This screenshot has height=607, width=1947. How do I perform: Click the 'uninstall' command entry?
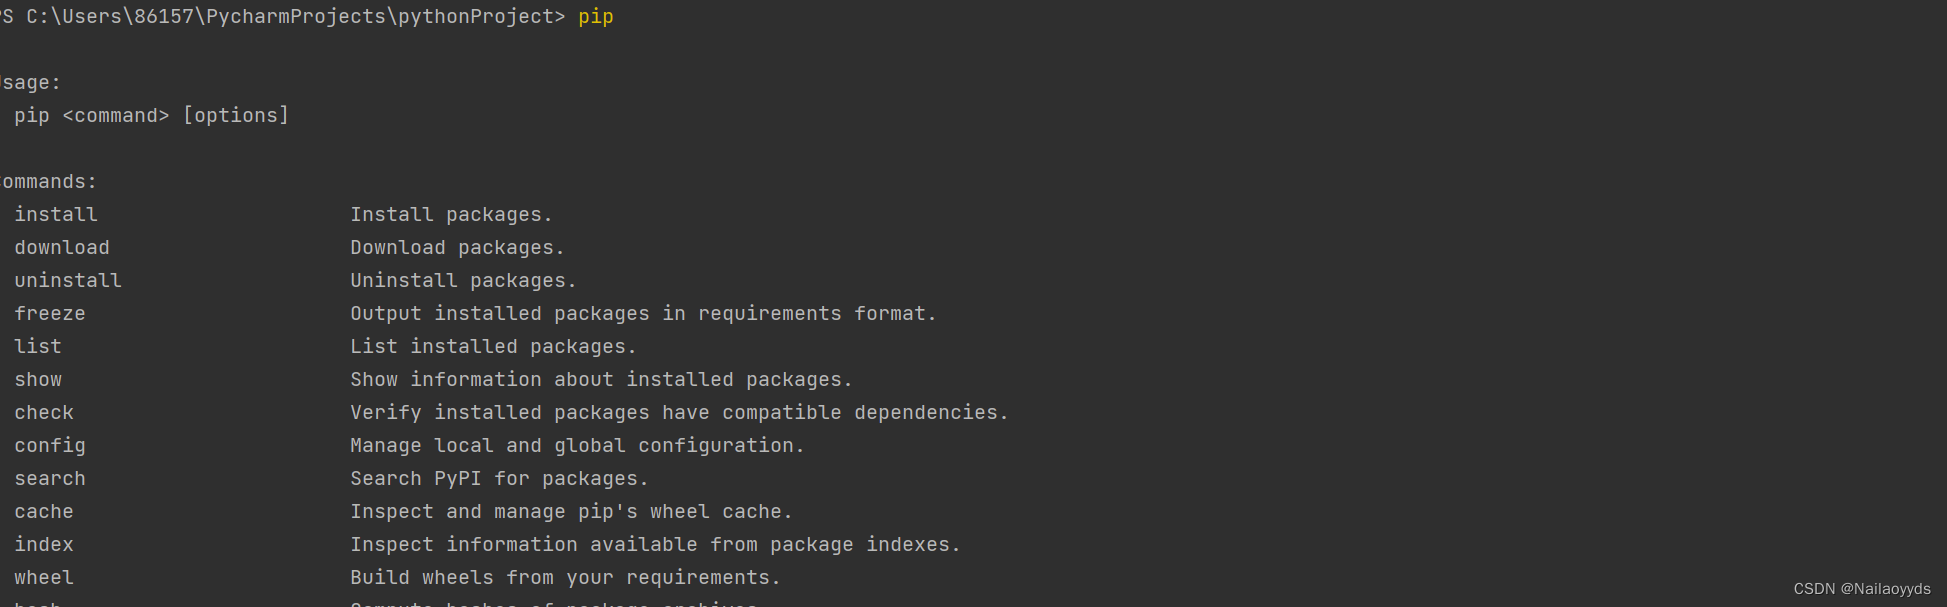click(68, 280)
